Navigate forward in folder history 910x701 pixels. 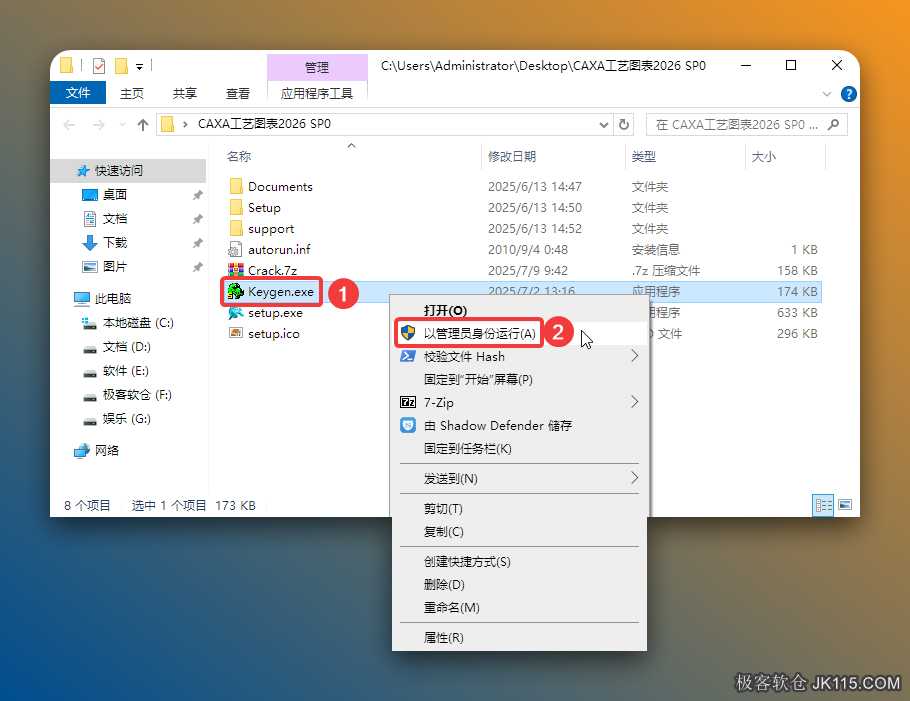pyautogui.click(x=99, y=124)
